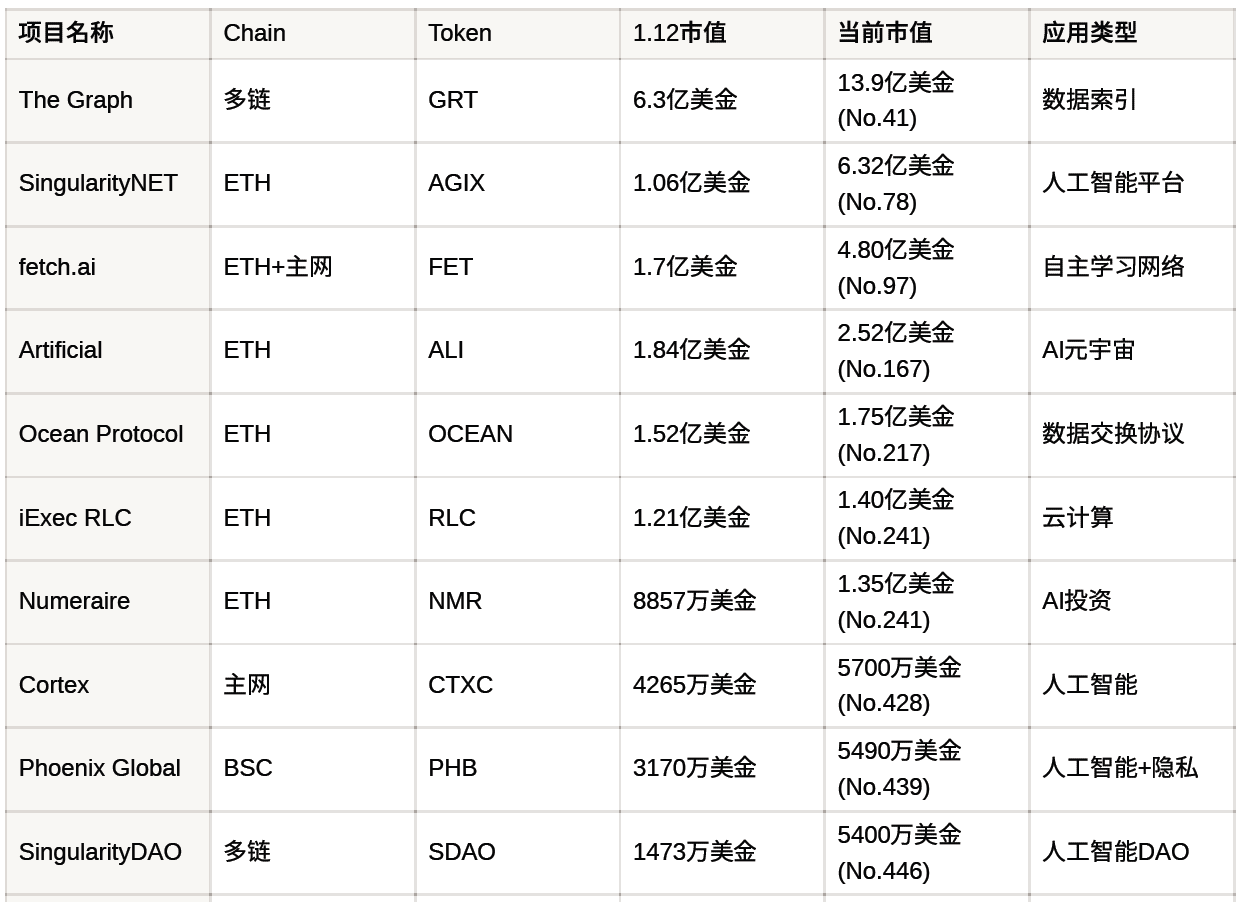Click the 1.12市值 column header

pyautogui.click(x=679, y=33)
